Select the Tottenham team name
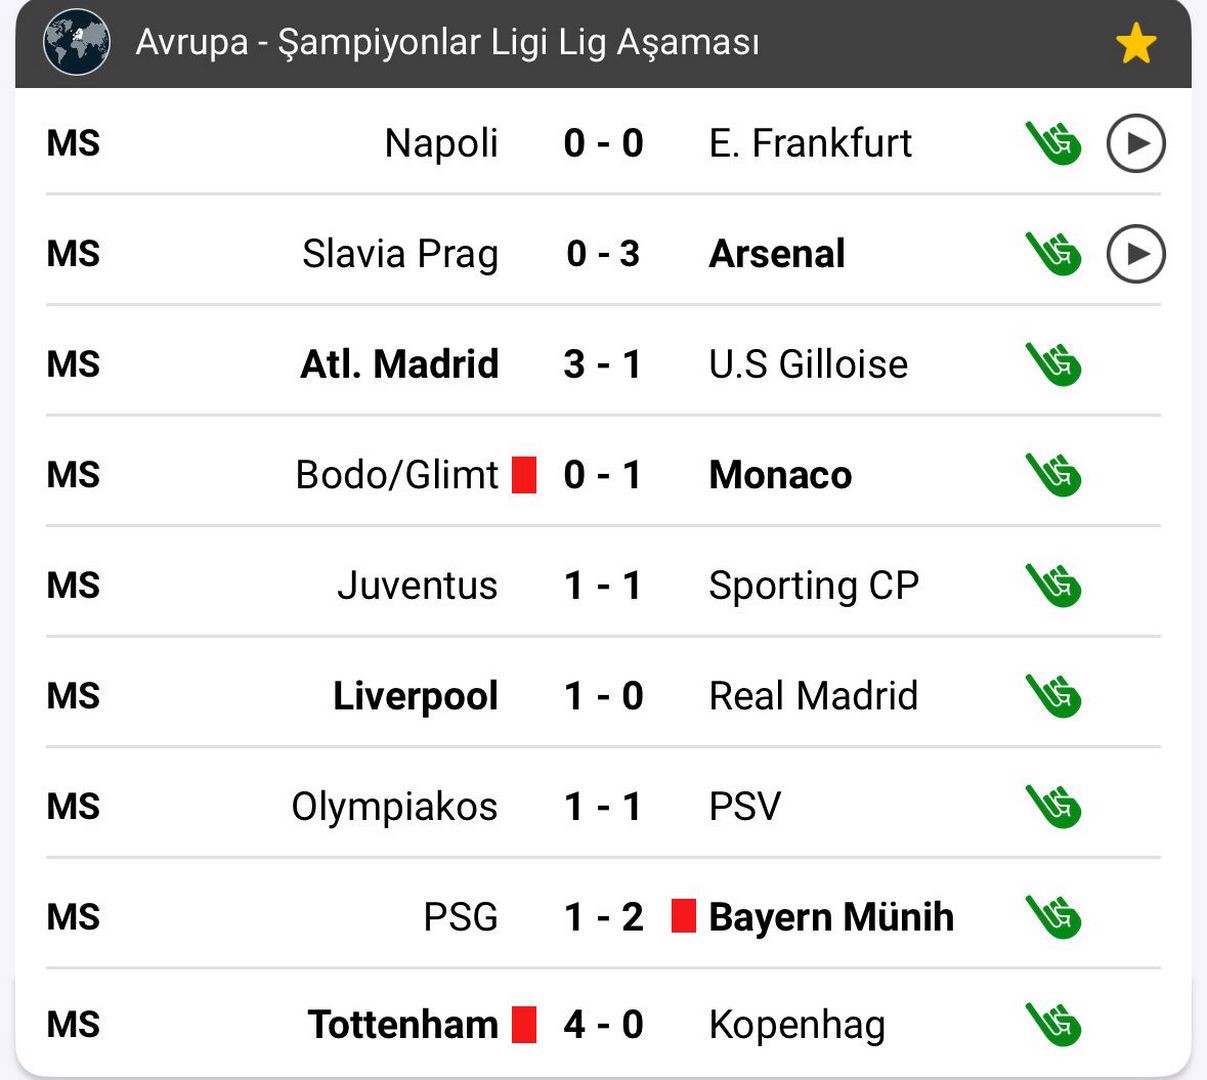This screenshot has height=1080, width=1207. [403, 1025]
